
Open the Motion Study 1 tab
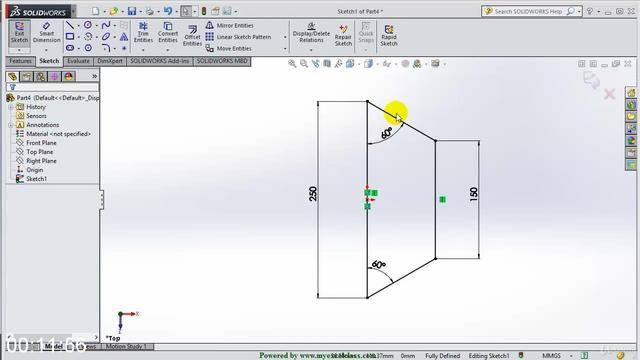(x=126, y=346)
